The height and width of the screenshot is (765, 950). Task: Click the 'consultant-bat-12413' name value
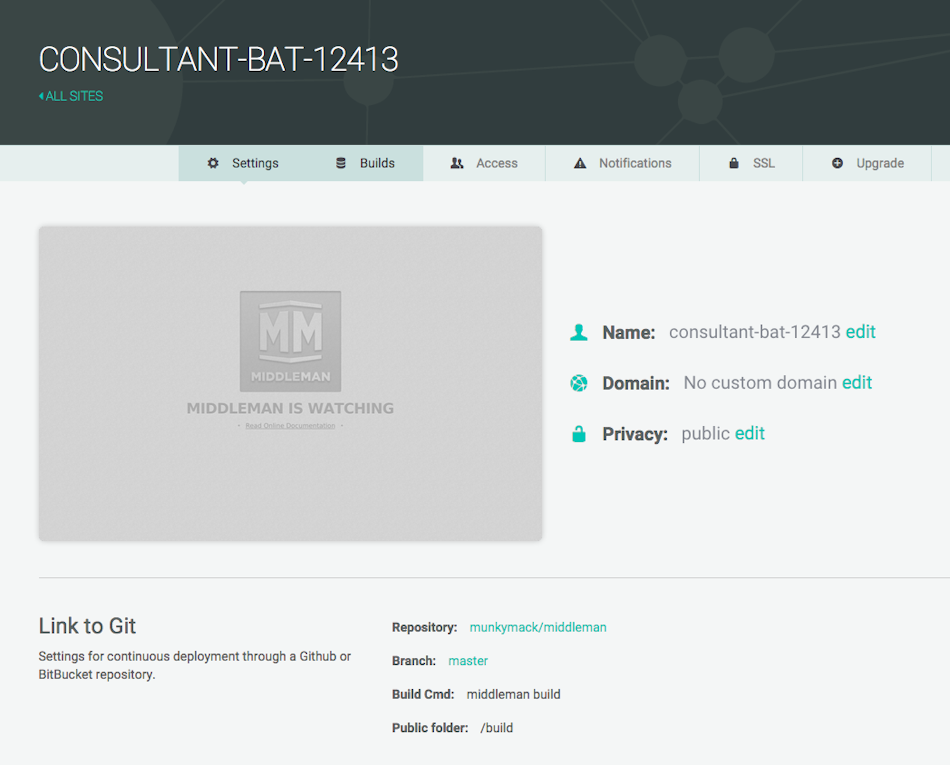point(754,332)
